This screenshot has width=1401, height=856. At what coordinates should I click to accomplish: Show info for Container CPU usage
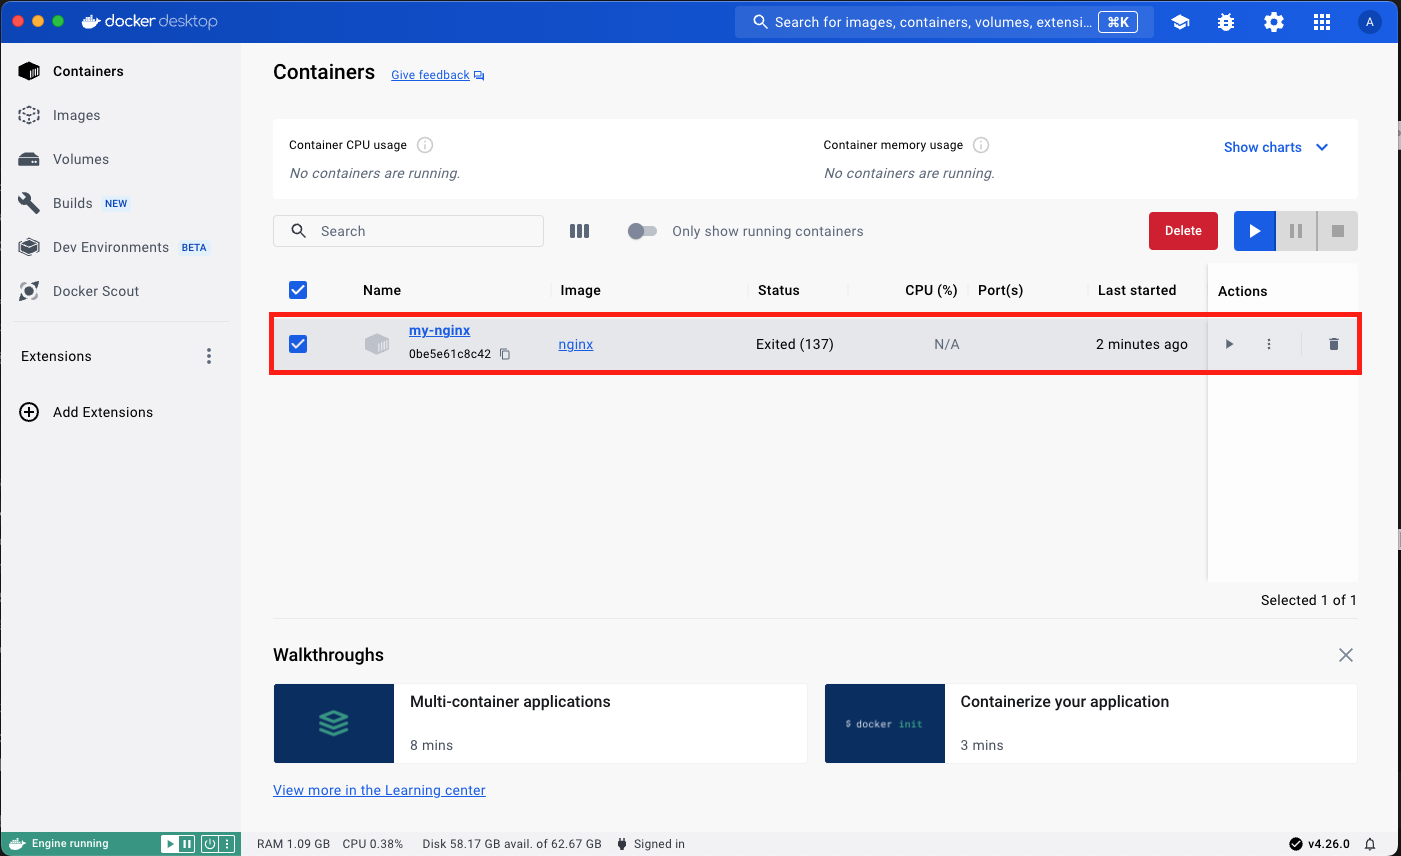[425, 145]
